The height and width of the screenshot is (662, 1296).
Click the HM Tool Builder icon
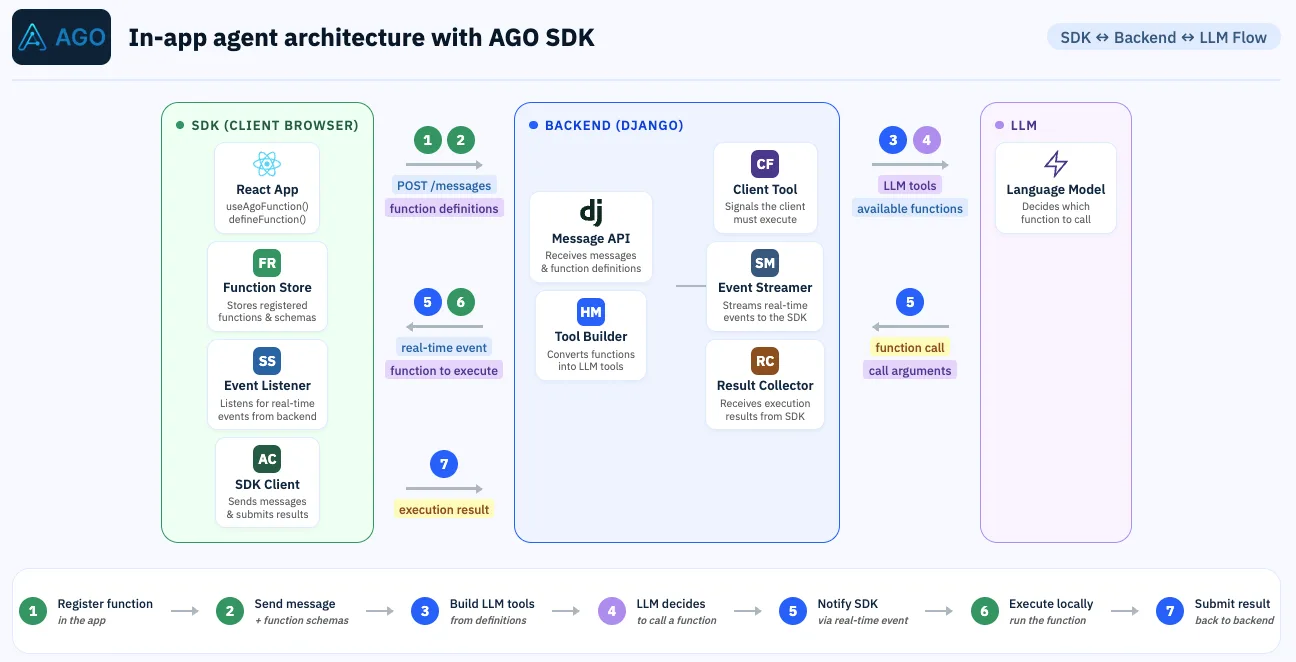click(x=591, y=312)
